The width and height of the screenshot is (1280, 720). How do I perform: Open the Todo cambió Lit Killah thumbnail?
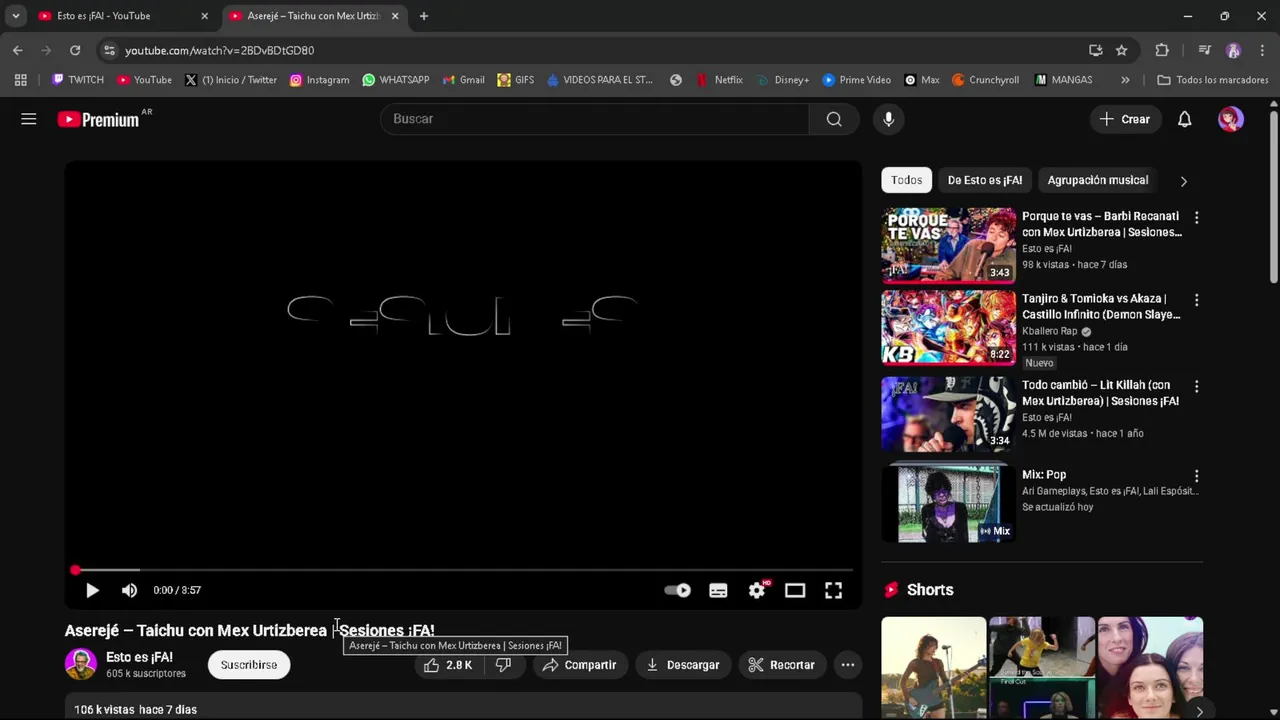[x=948, y=414]
